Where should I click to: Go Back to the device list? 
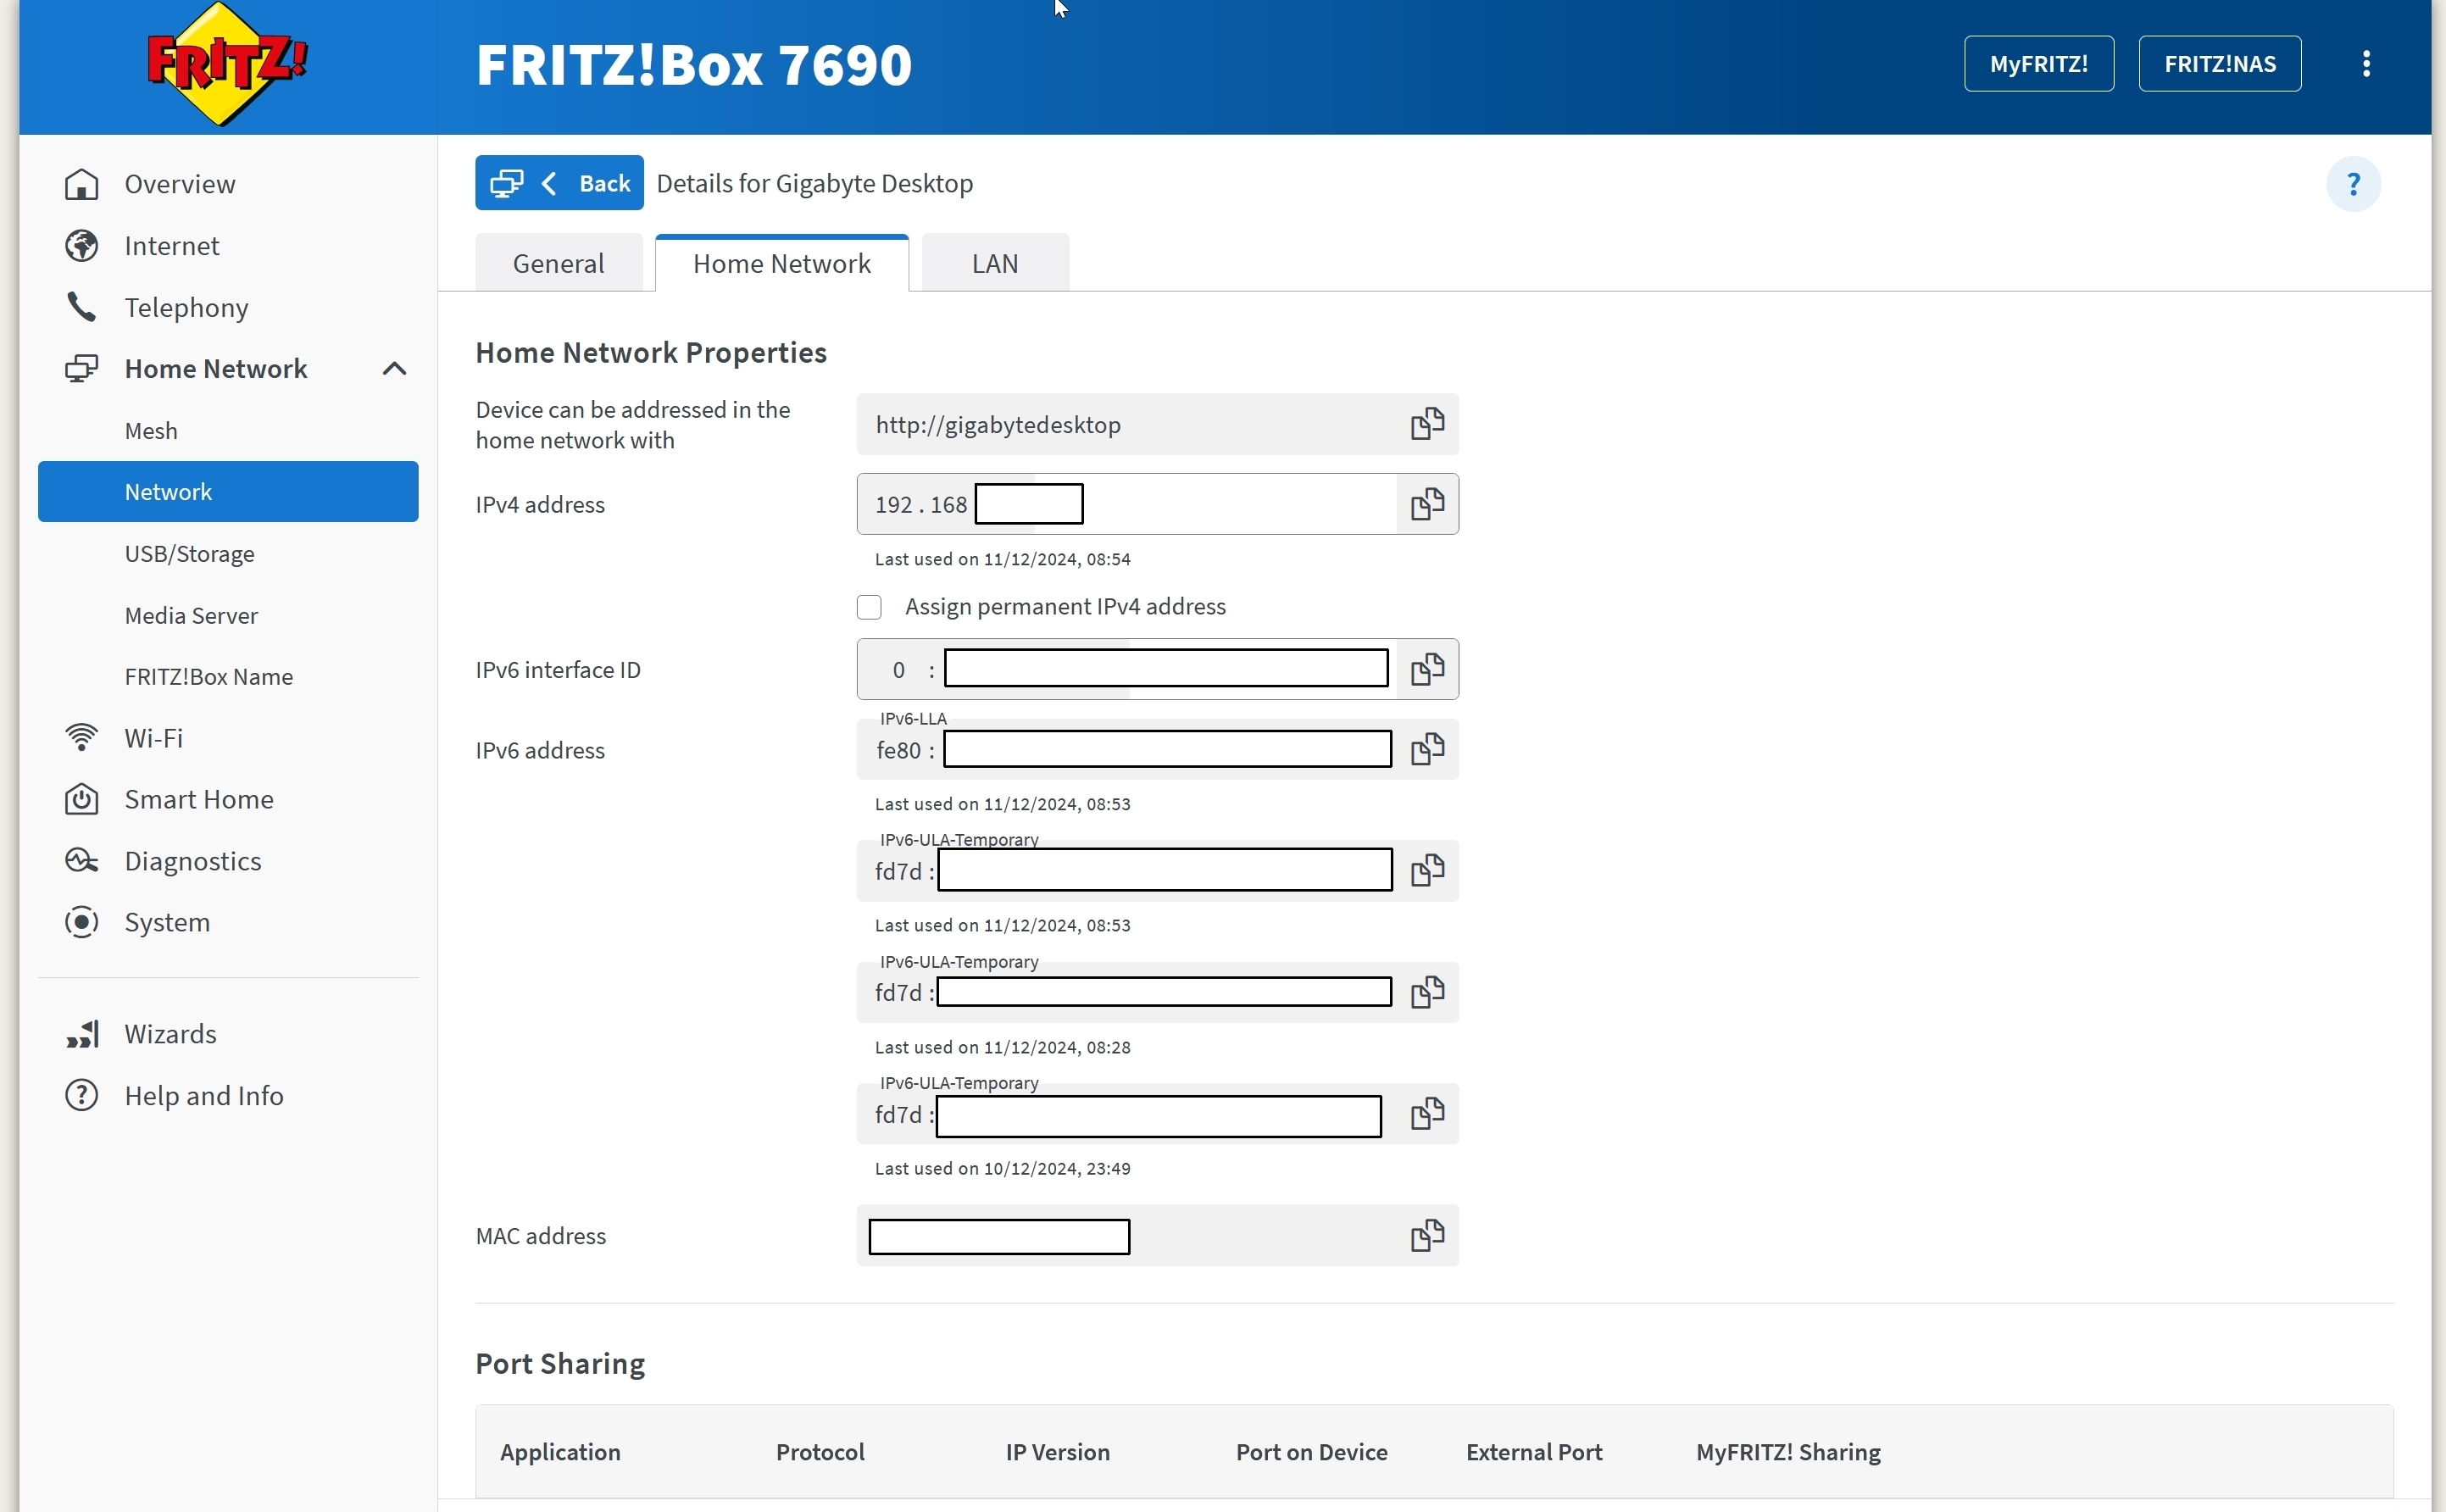point(559,183)
